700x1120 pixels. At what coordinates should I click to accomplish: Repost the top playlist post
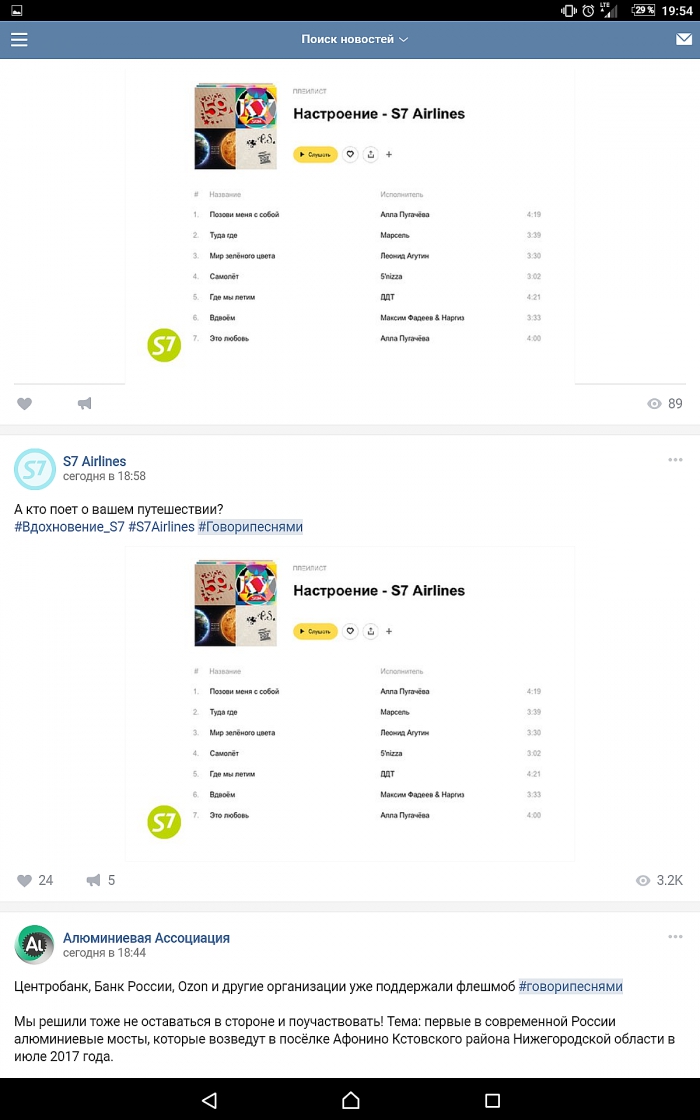pyautogui.click(x=85, y=403)
